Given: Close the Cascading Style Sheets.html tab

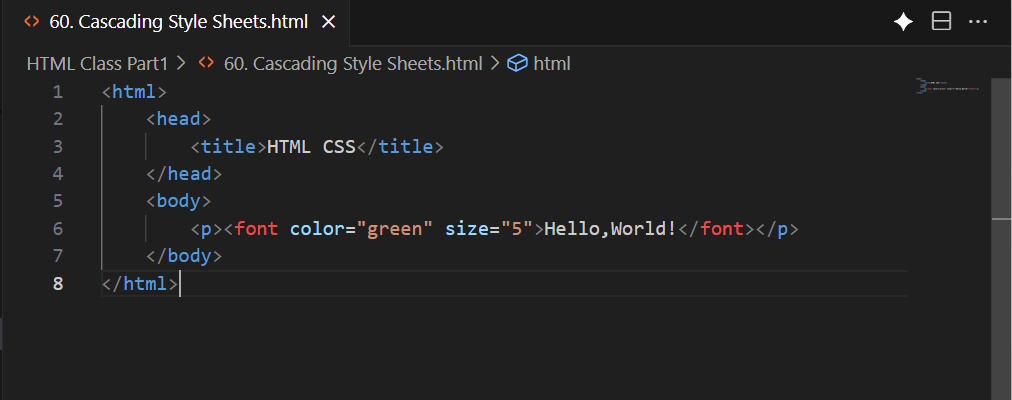Looking at the screenshot, I should click(x=328, y=22).
